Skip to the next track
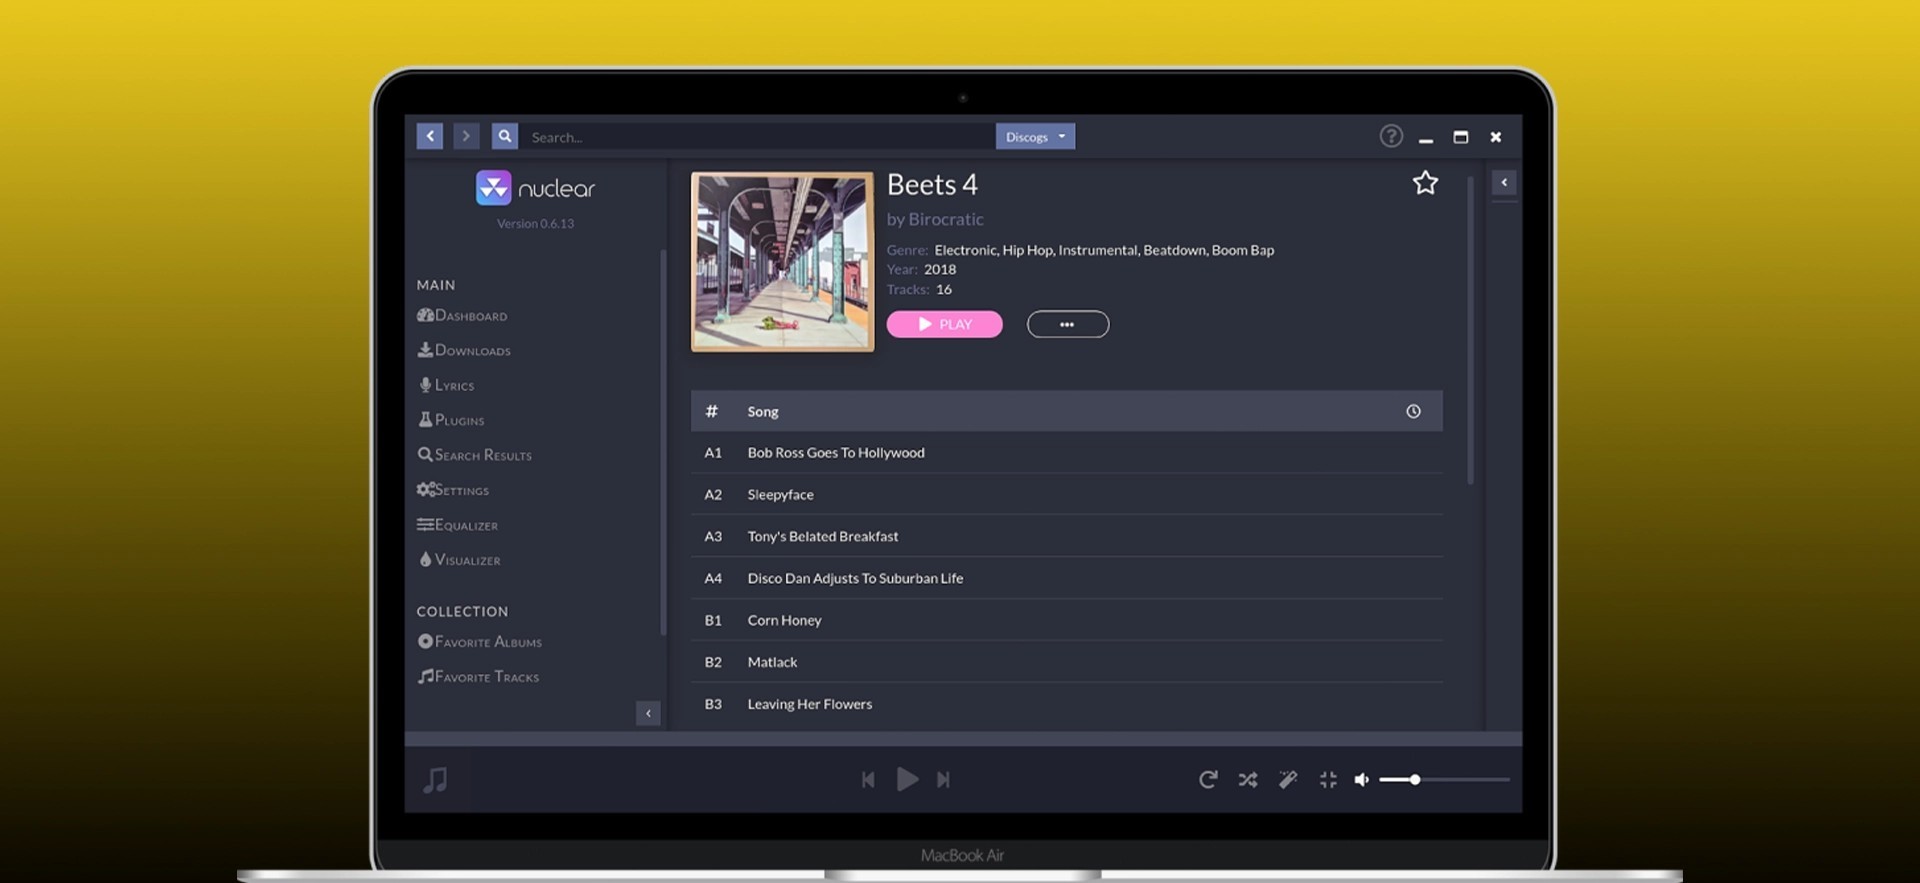The width and height of the screenshot is (1920, 883). [943, 780]
